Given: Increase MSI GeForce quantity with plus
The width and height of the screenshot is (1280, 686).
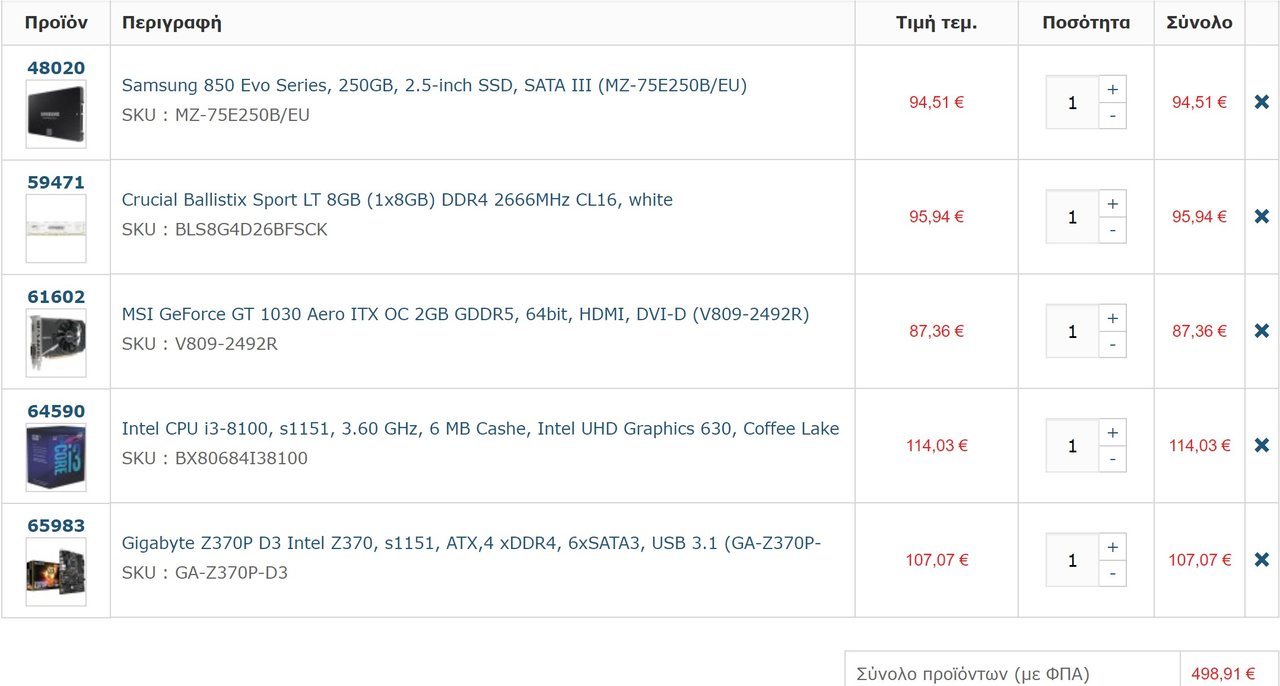Looking at the screenshot, I should coord(1112,318).
